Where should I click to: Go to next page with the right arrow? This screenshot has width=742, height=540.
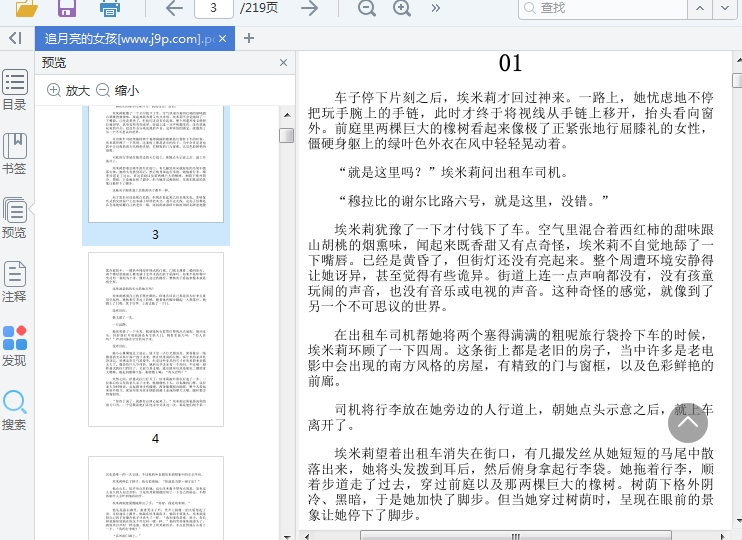(309, 8)
